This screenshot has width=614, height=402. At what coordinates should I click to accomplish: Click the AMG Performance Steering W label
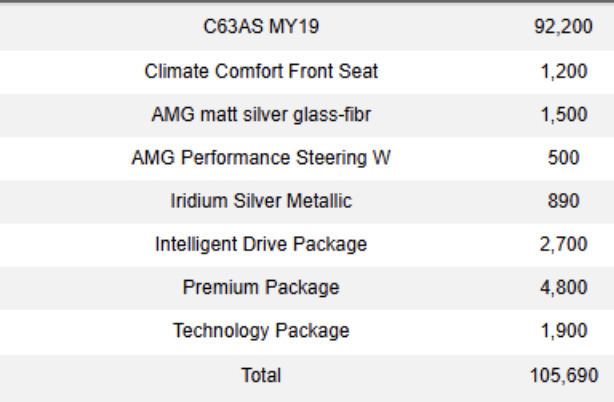261,158
